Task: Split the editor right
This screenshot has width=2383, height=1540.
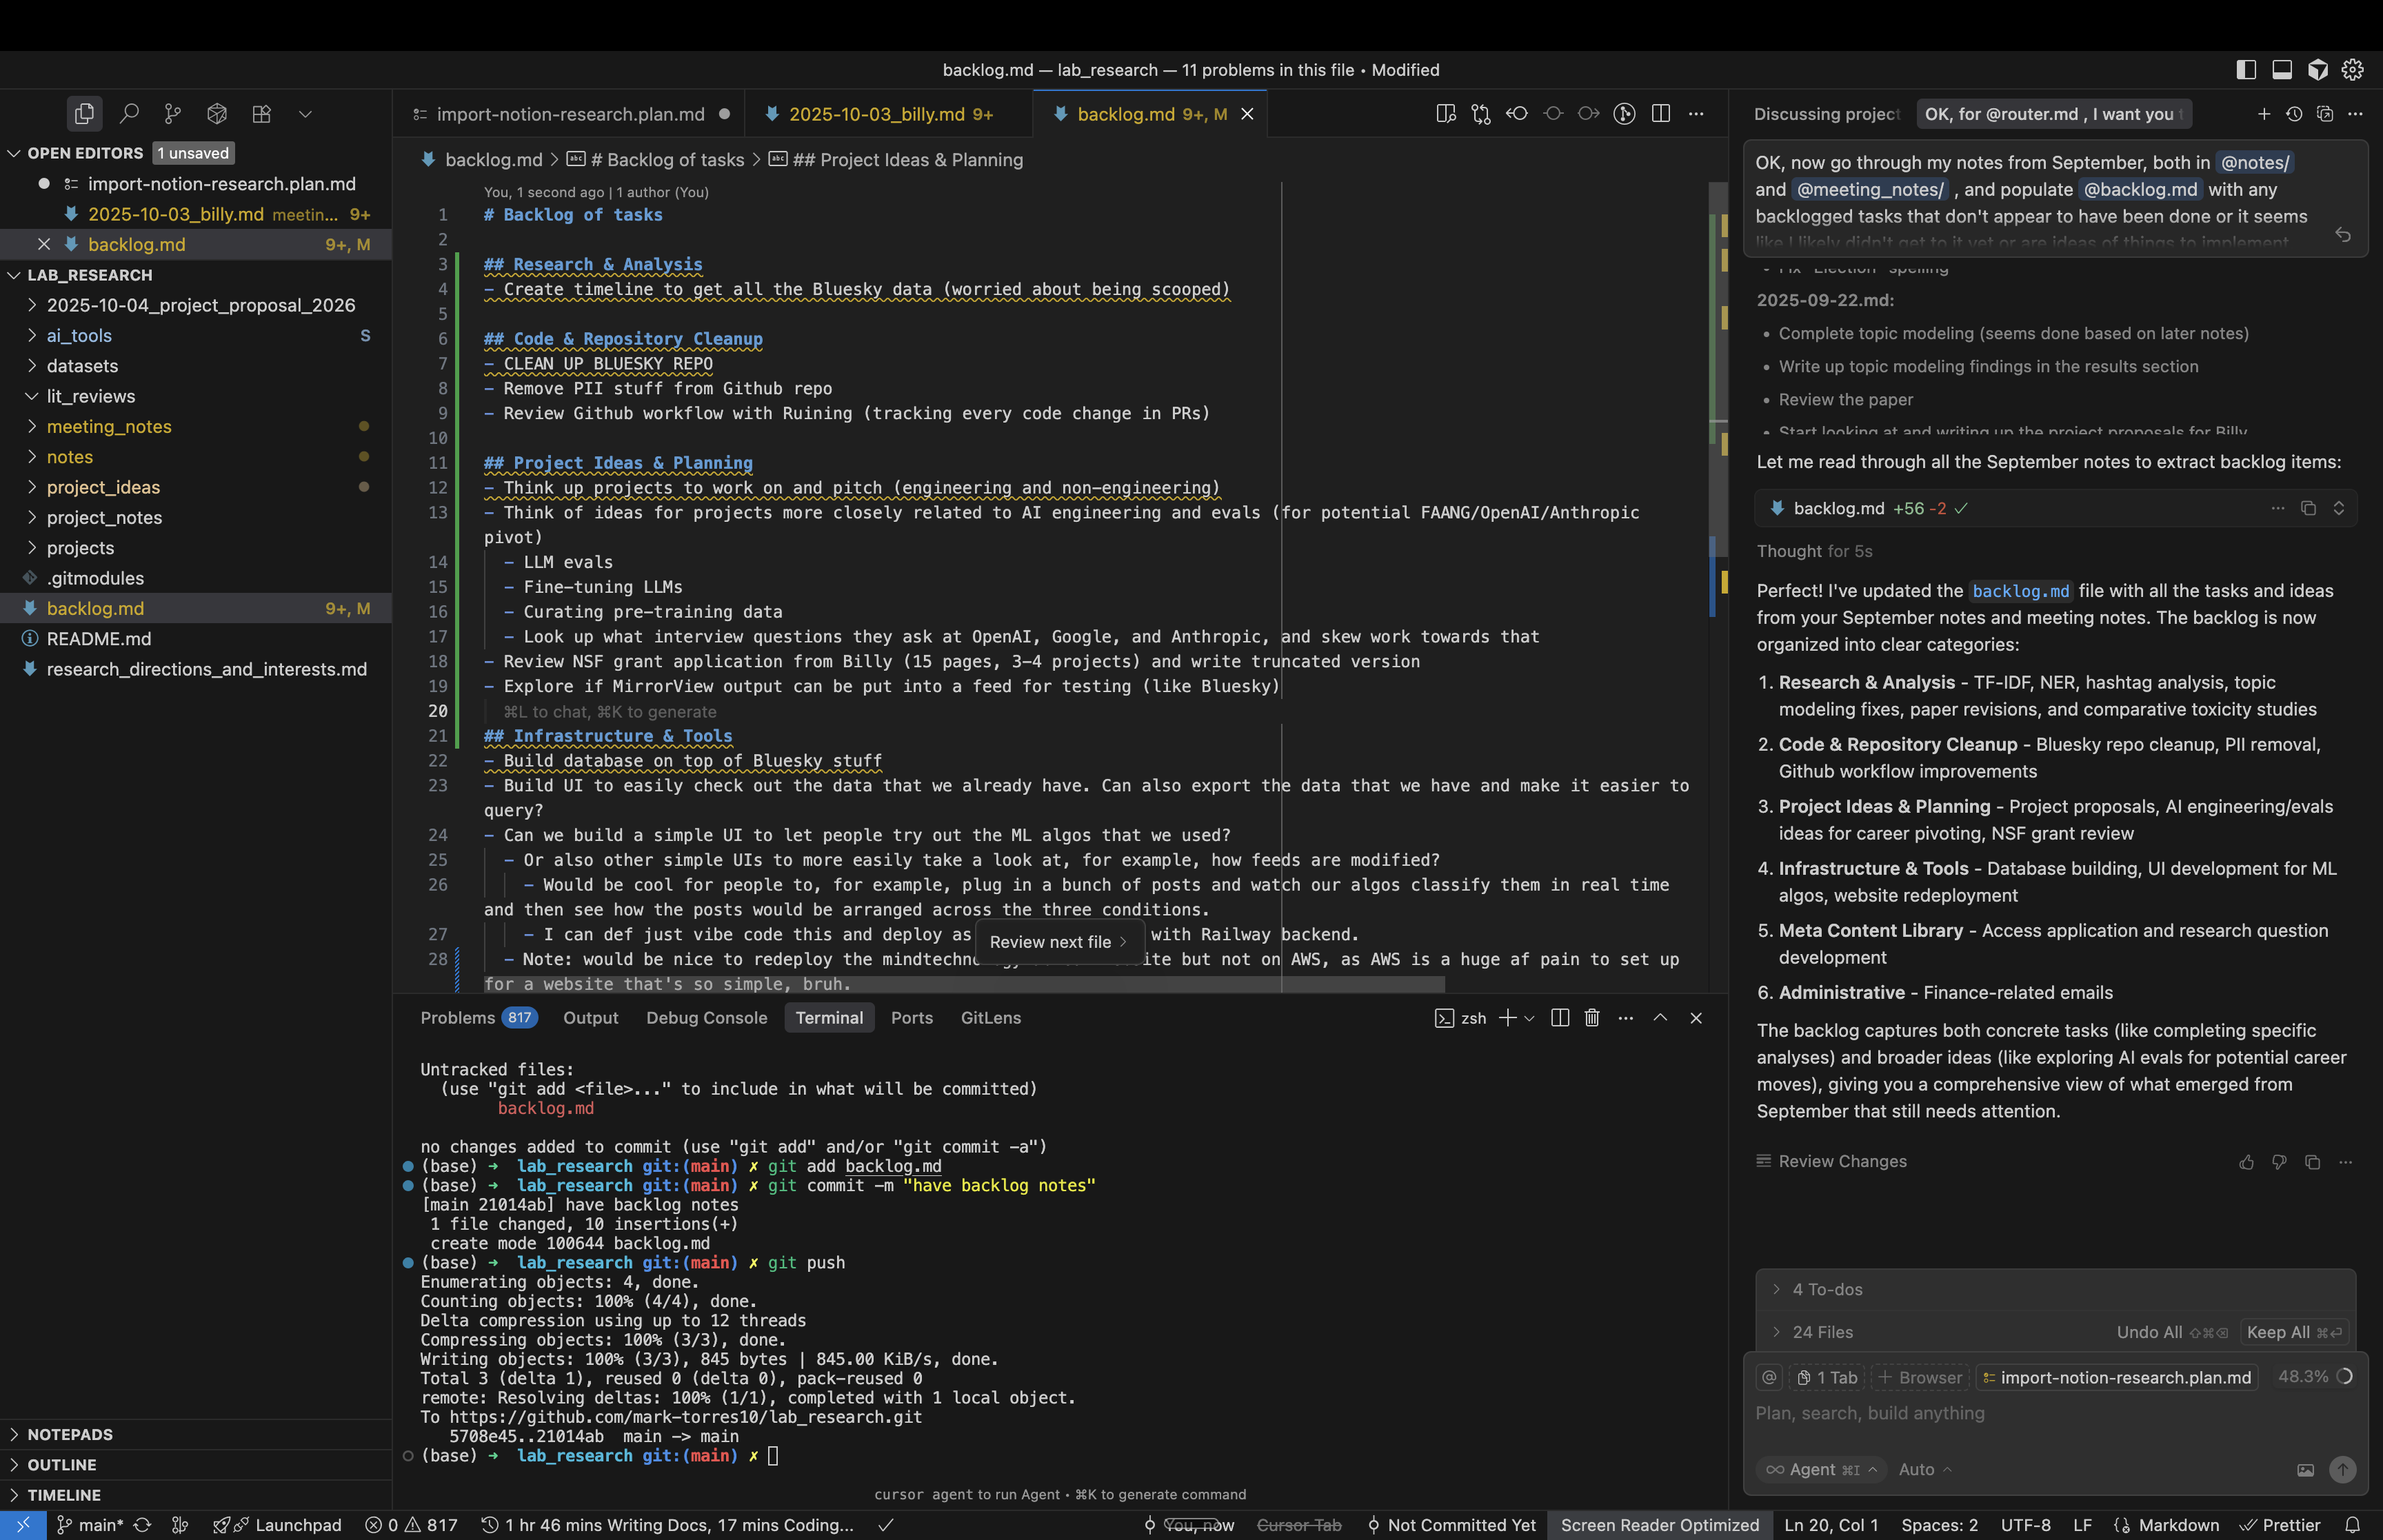Action: pyautogui.click(x=1661, y=114)
